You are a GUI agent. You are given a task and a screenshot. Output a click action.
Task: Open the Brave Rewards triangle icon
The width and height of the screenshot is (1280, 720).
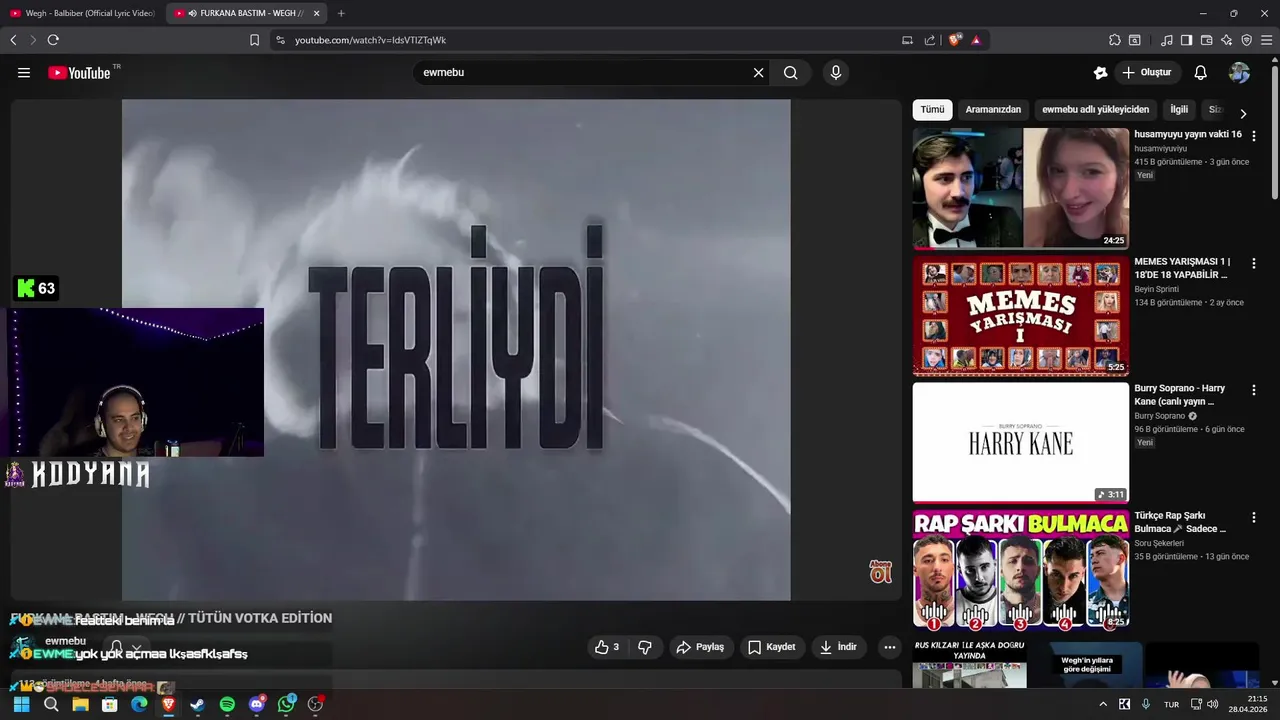tap(976, 40)
